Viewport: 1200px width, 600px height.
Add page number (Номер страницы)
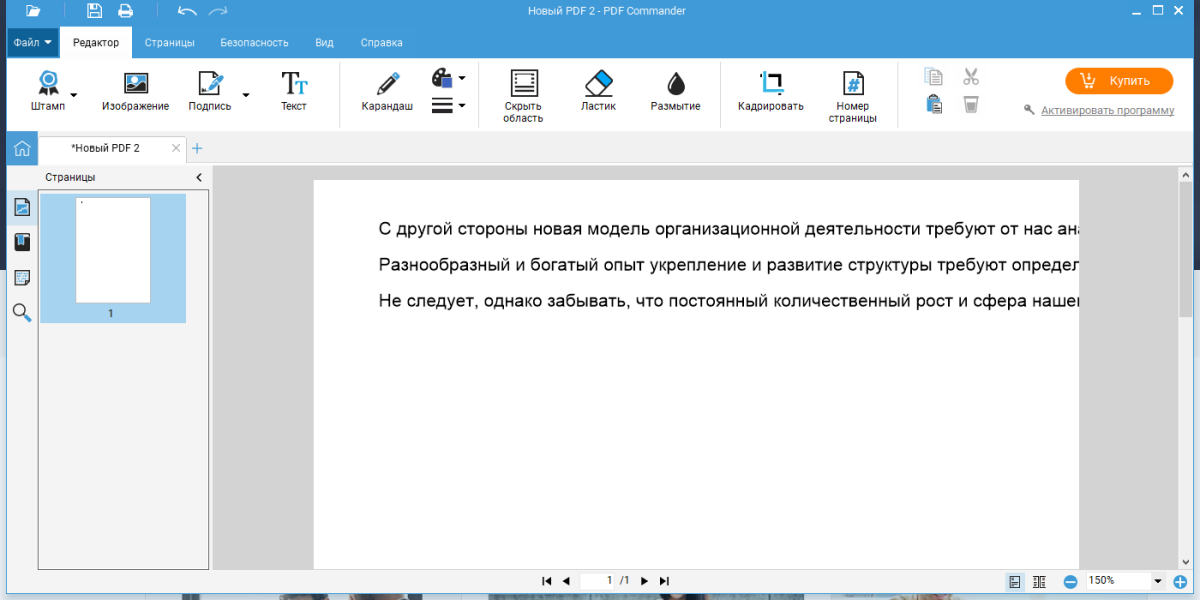pos(852,96)
